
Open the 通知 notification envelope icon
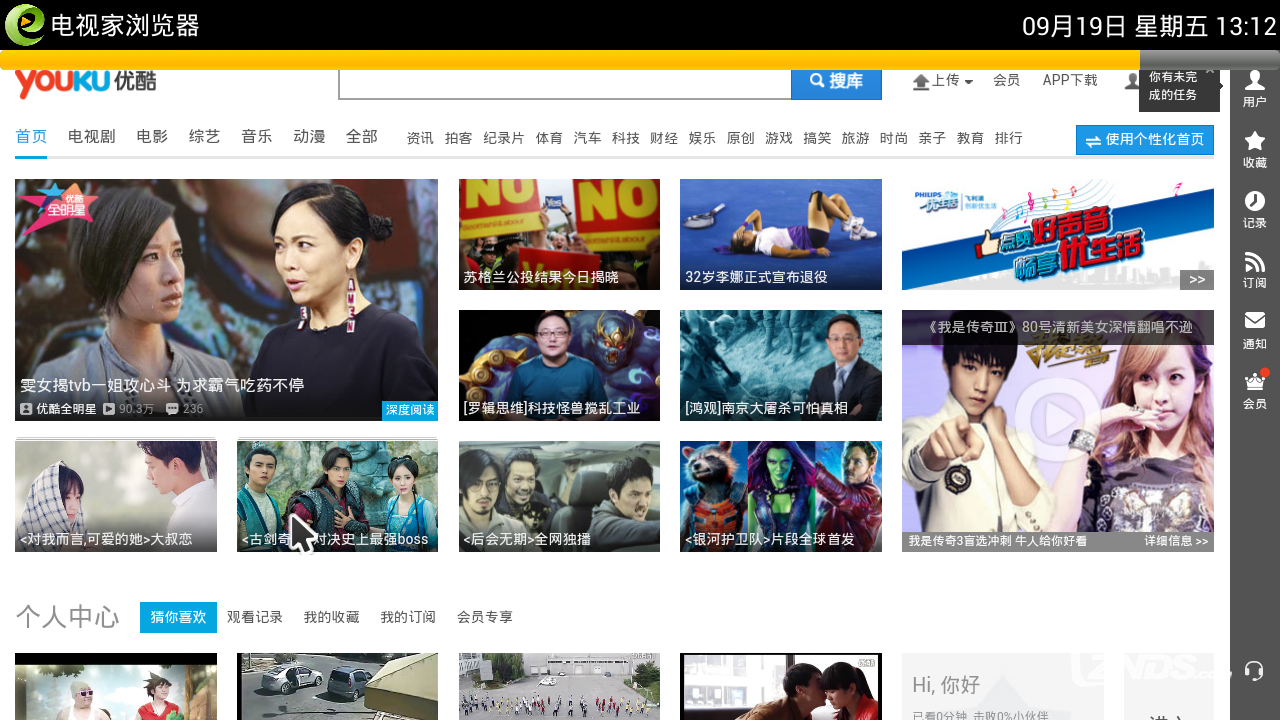(x=1254, y=329)
